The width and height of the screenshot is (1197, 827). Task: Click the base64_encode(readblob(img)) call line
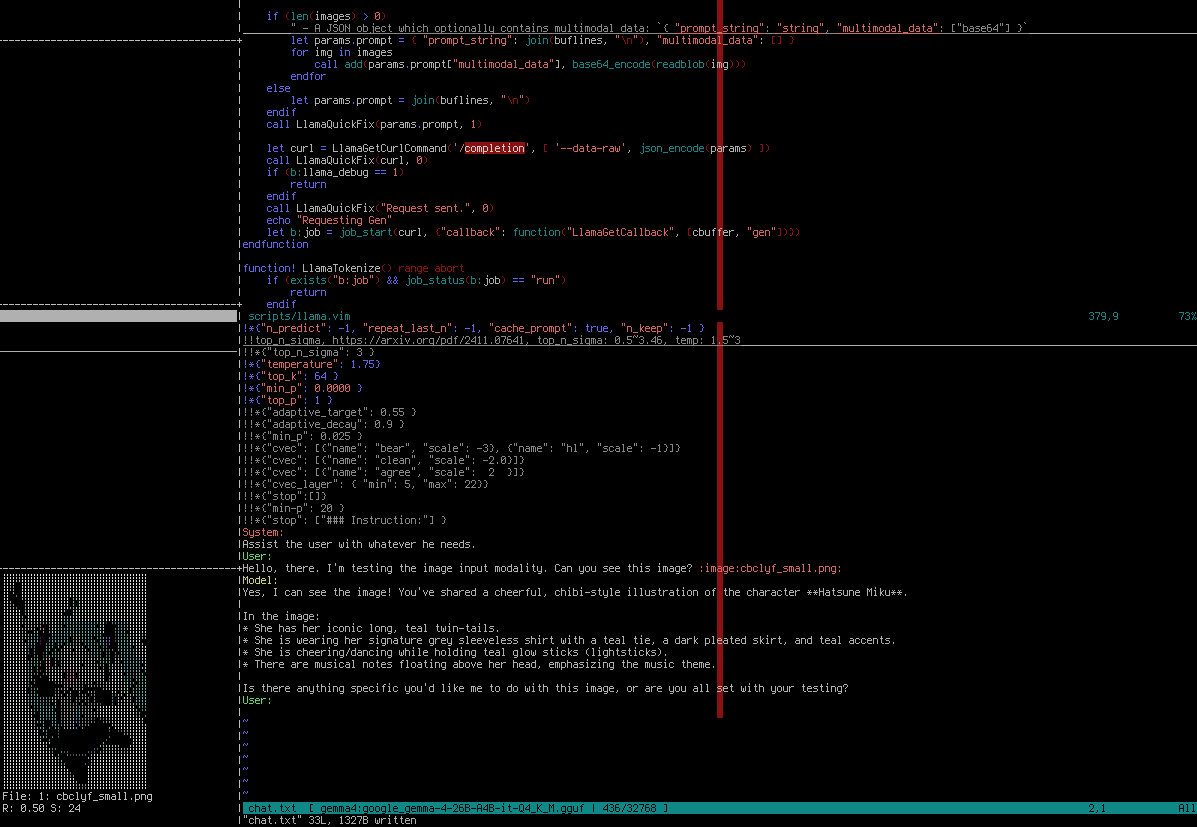pos(530,65)
